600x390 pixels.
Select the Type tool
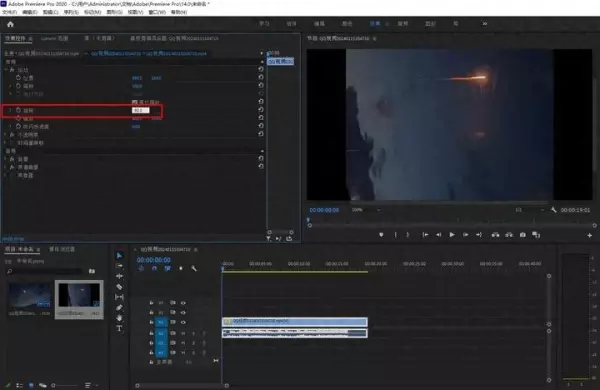click(x=119, y=328)
